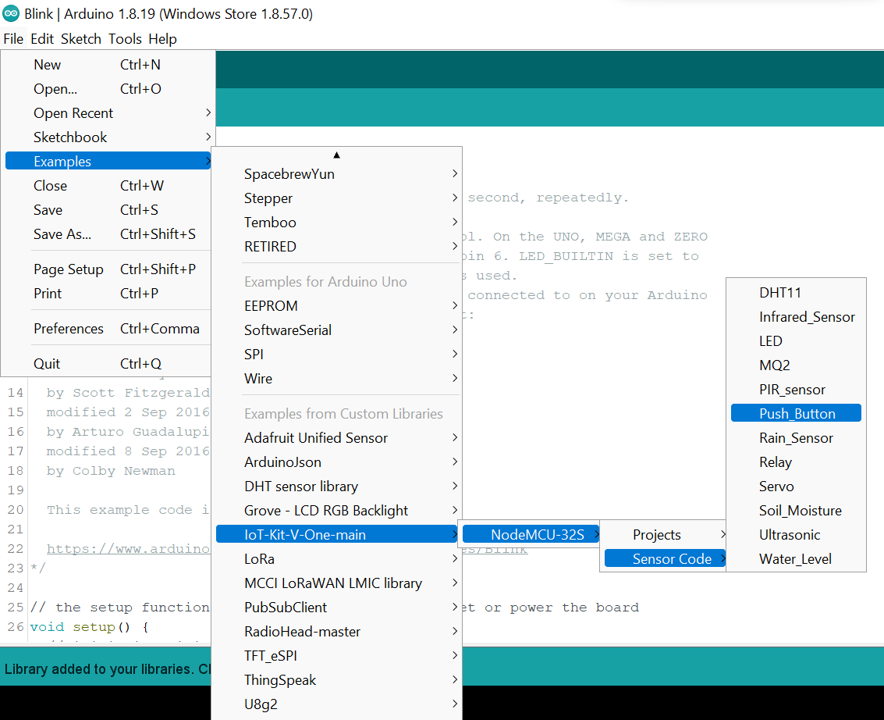The image size is (884, 720).
Task: Open Preferences from the File menu
Action: coord(108,328)
